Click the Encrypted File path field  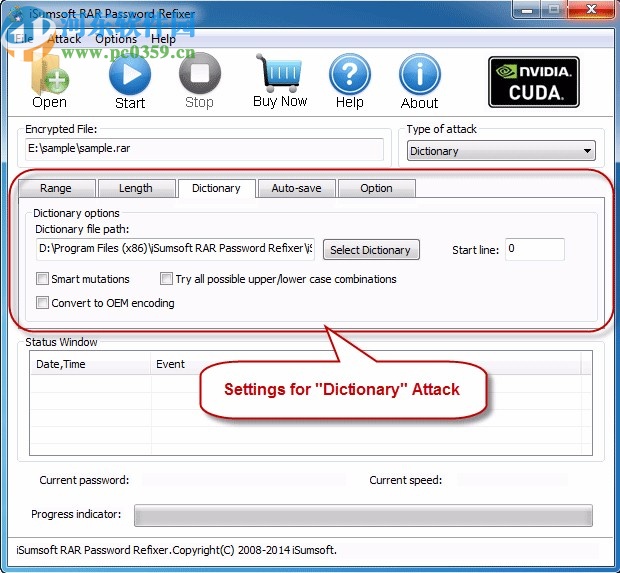204,149
